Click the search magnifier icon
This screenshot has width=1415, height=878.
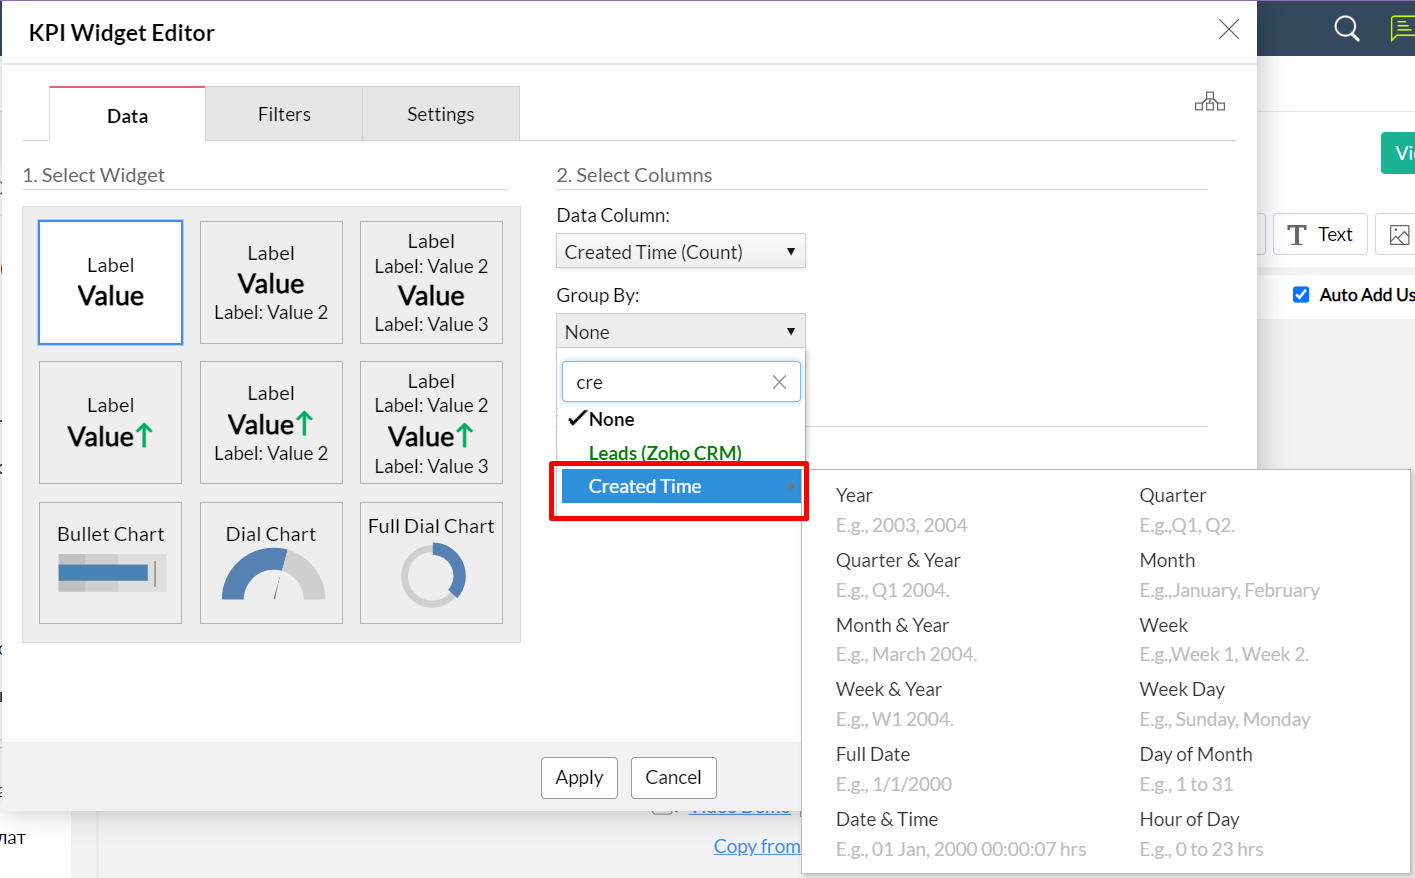pyautogui.click(x=1346, y=29)
